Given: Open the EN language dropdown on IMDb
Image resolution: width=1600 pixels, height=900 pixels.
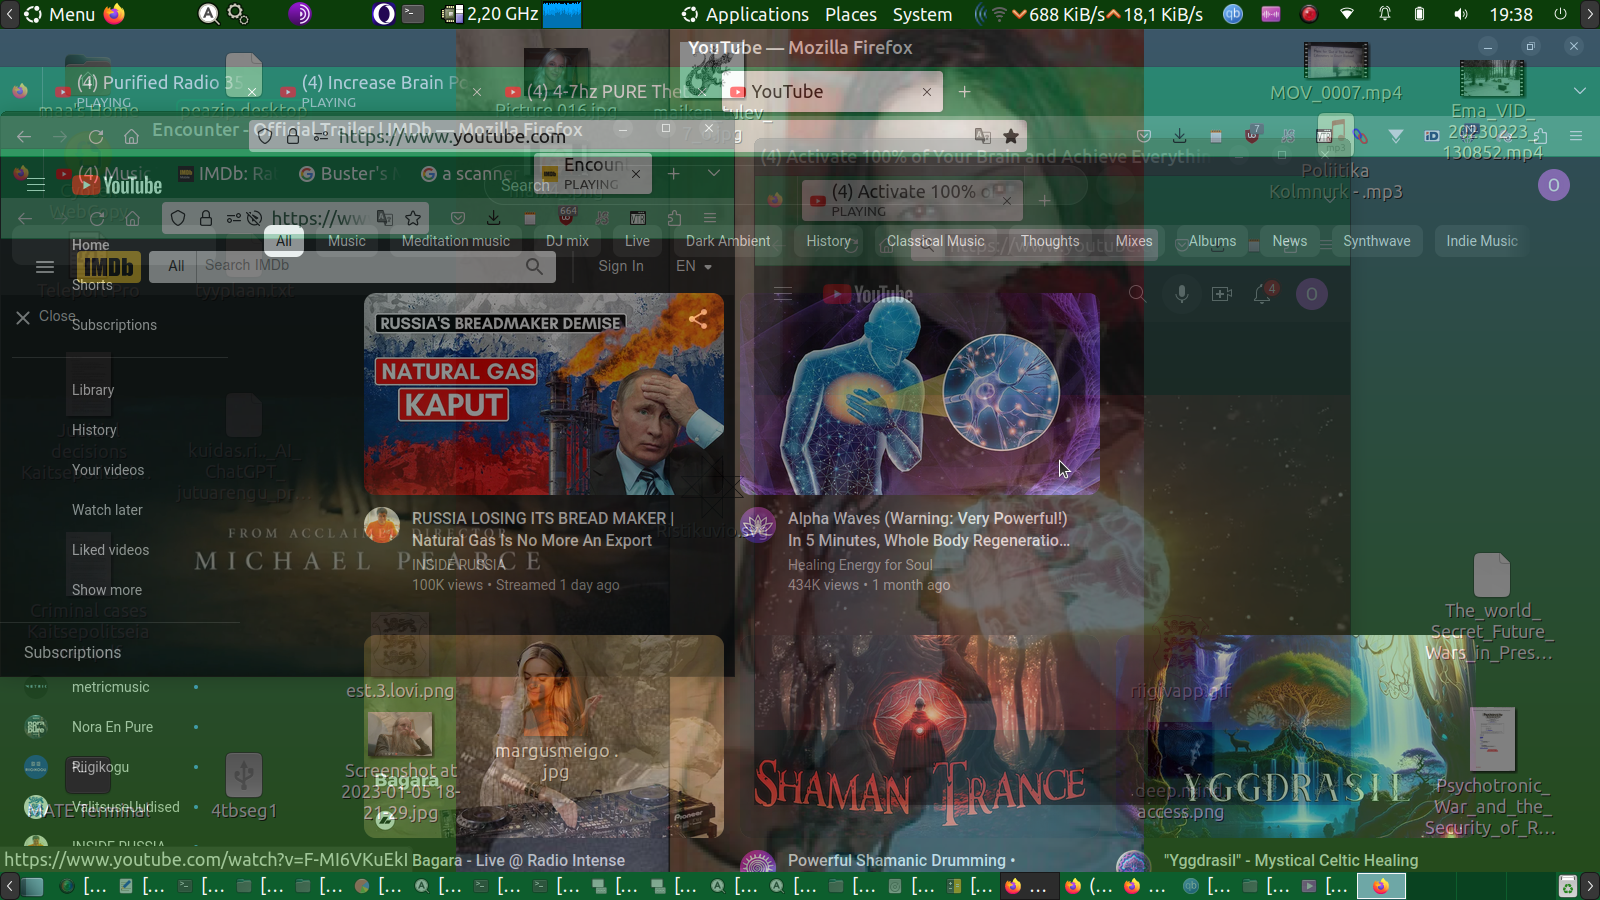Looking at the screenshot, I should [x=694, y=266].
